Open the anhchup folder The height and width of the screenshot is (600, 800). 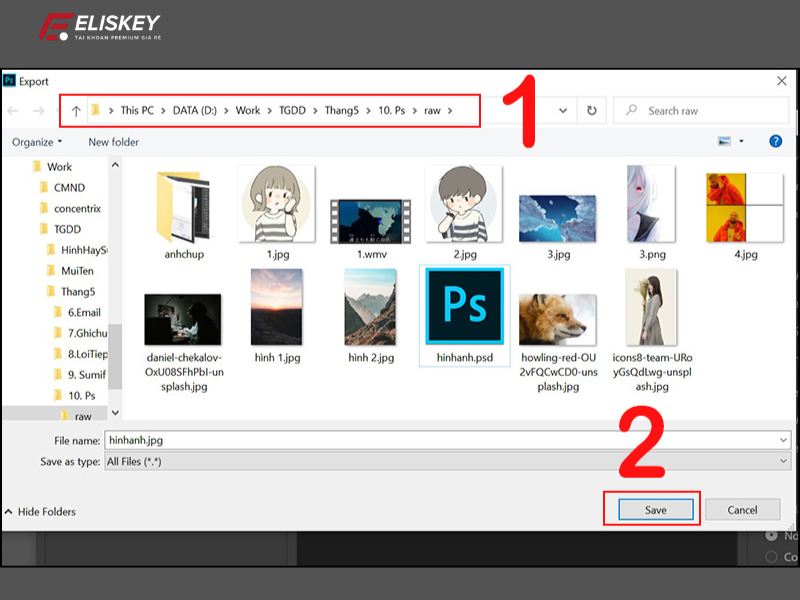[183, 210]
